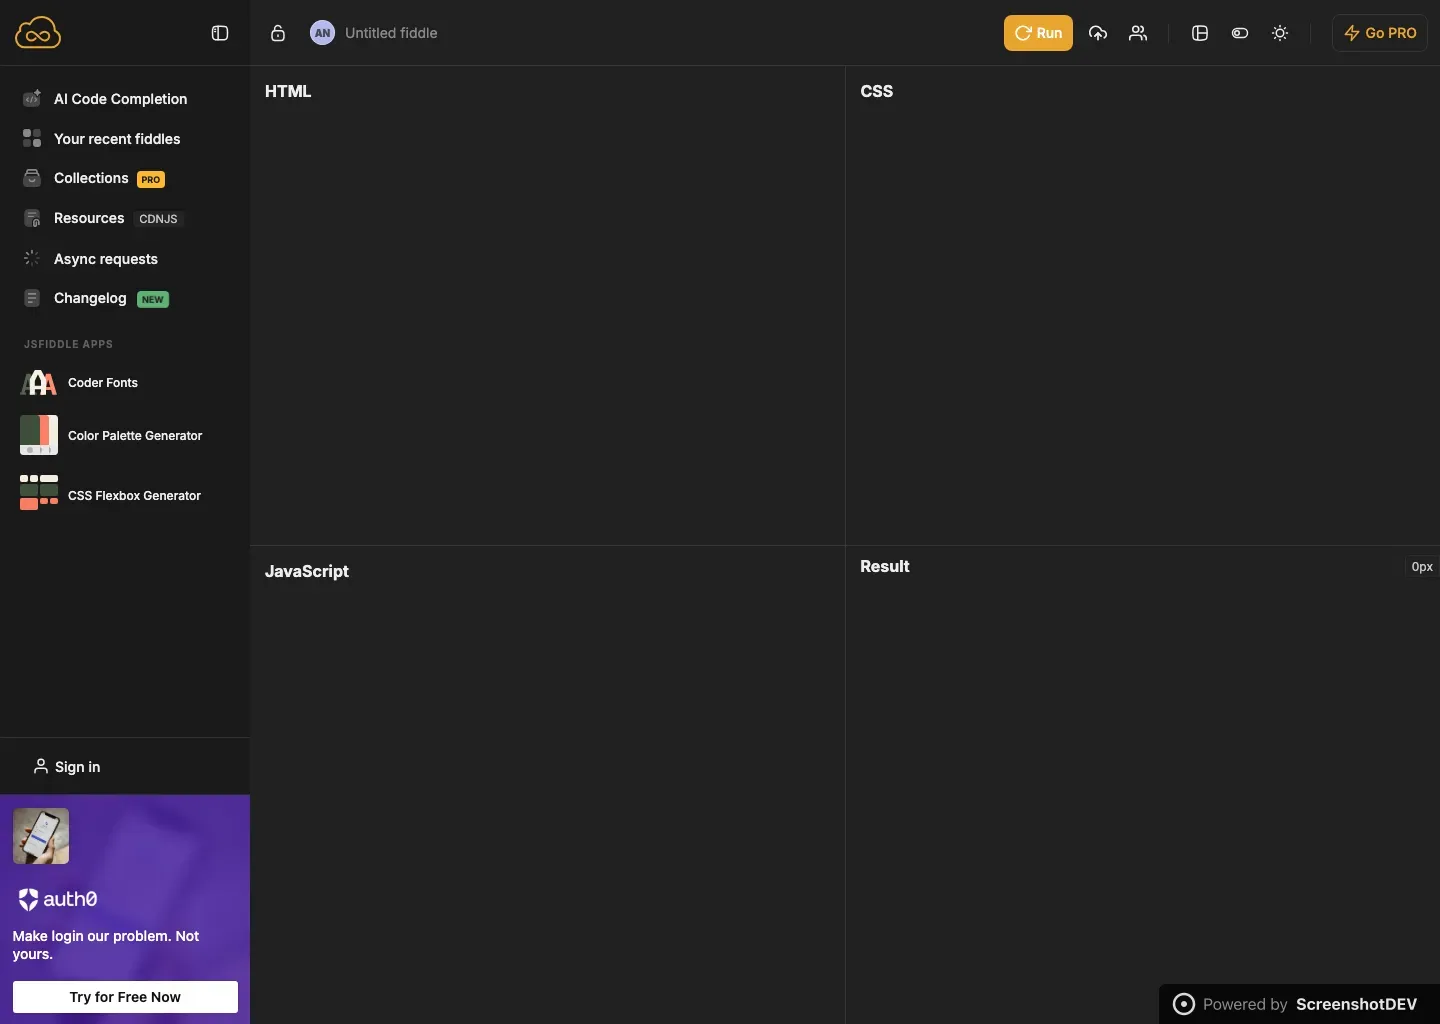Click the Coder Fonts letter icon
Screen dimensions: 1440x1024
(x=39, y=383)
